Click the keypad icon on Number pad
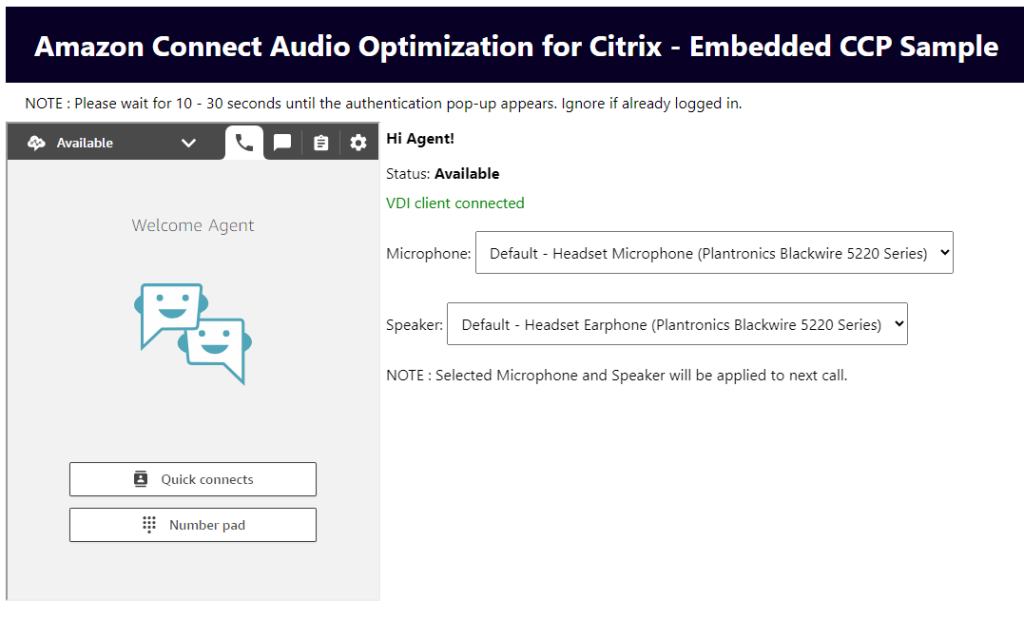The image size is (1024, 619). coord(148,524)
